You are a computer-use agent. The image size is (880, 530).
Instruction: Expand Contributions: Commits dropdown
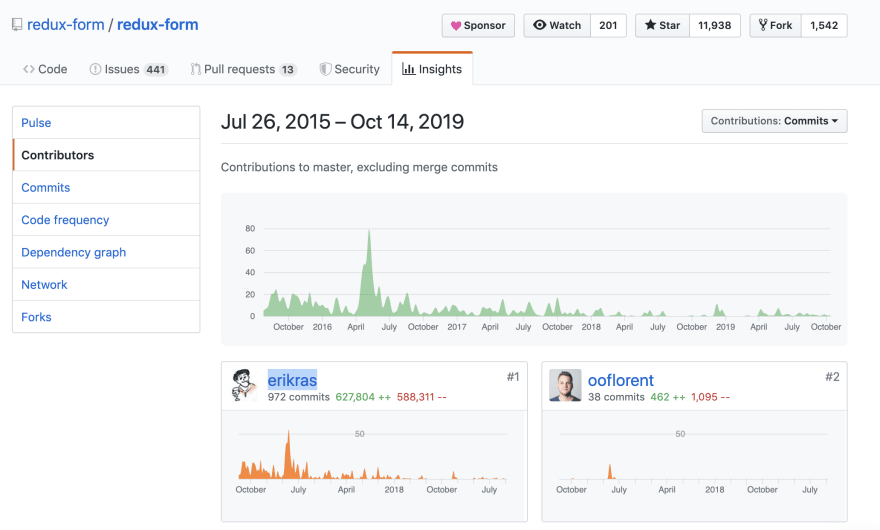(x=774, y=121)
